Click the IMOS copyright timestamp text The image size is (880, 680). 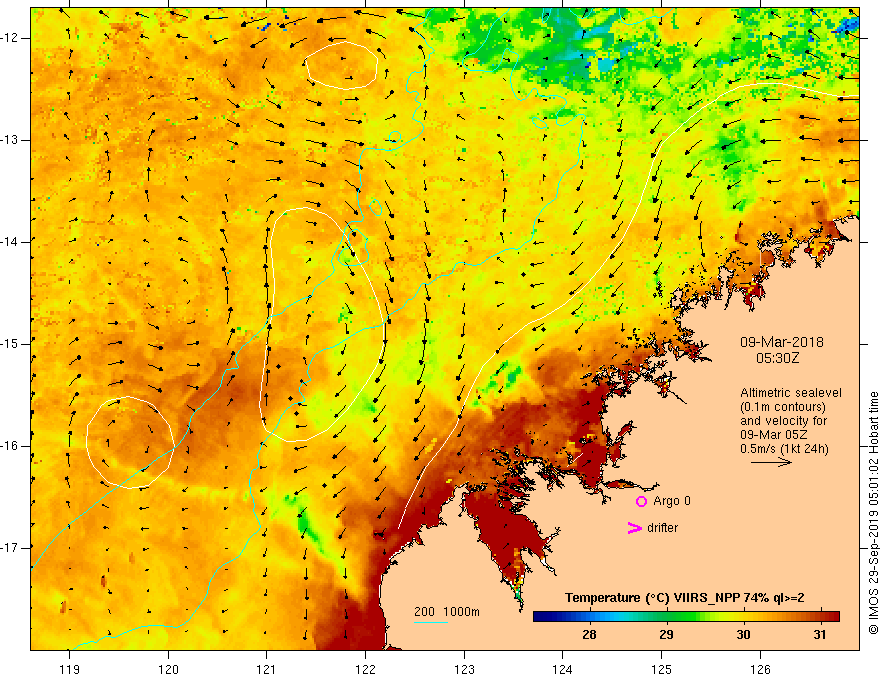click(873, 513)
